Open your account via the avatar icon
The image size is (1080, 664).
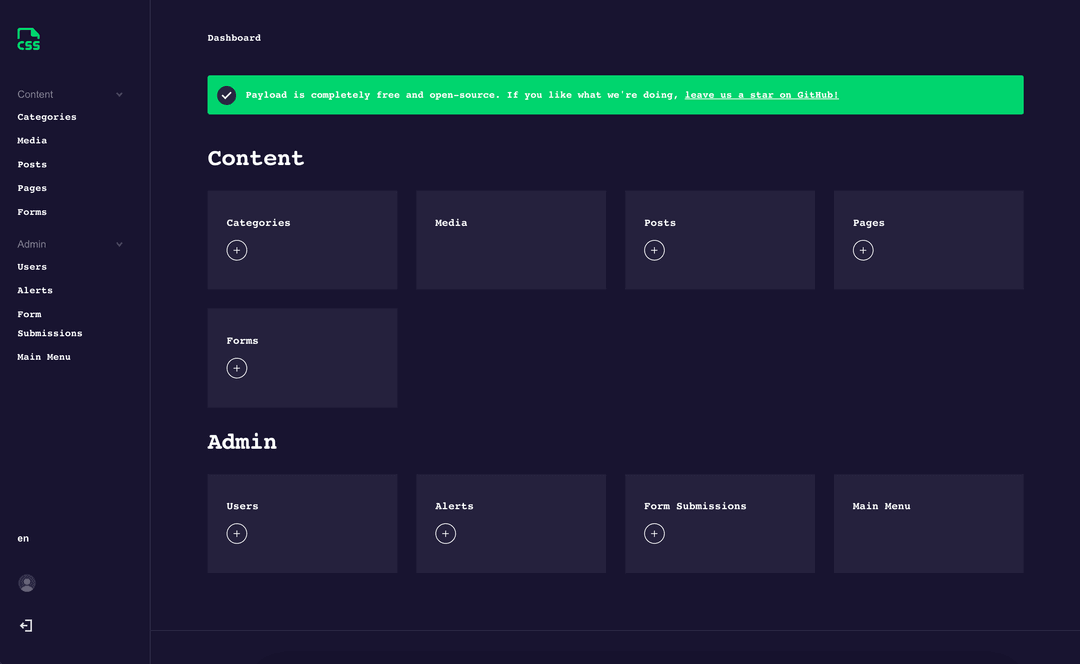[27, 583]
